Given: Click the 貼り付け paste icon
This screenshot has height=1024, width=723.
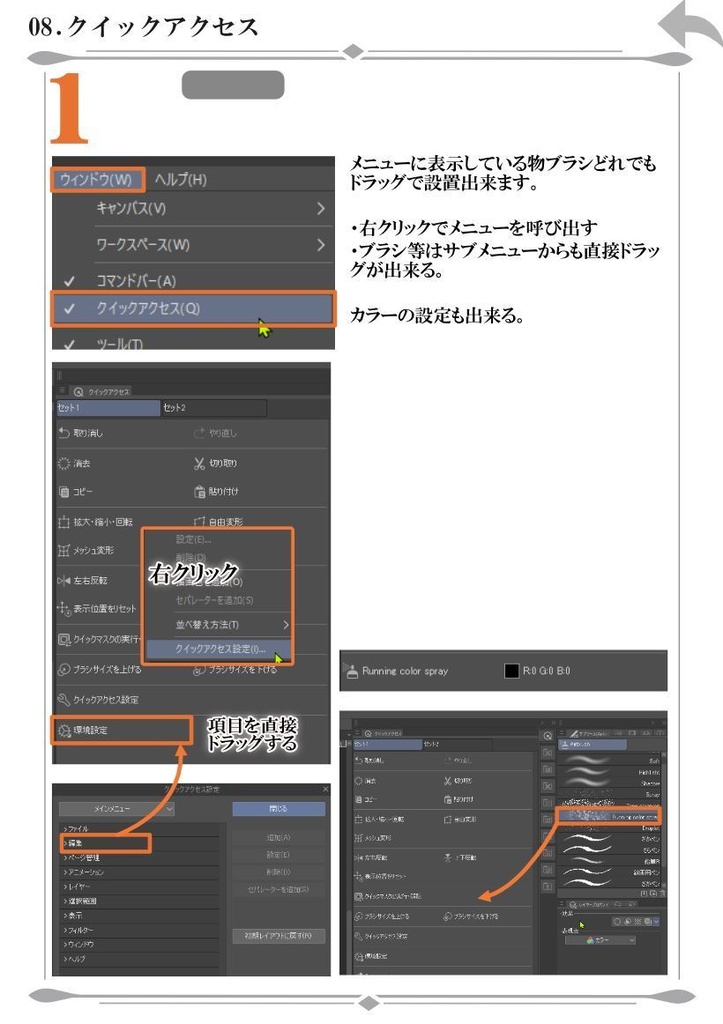Looking at the screenshot, I should (x=200, y=491).
